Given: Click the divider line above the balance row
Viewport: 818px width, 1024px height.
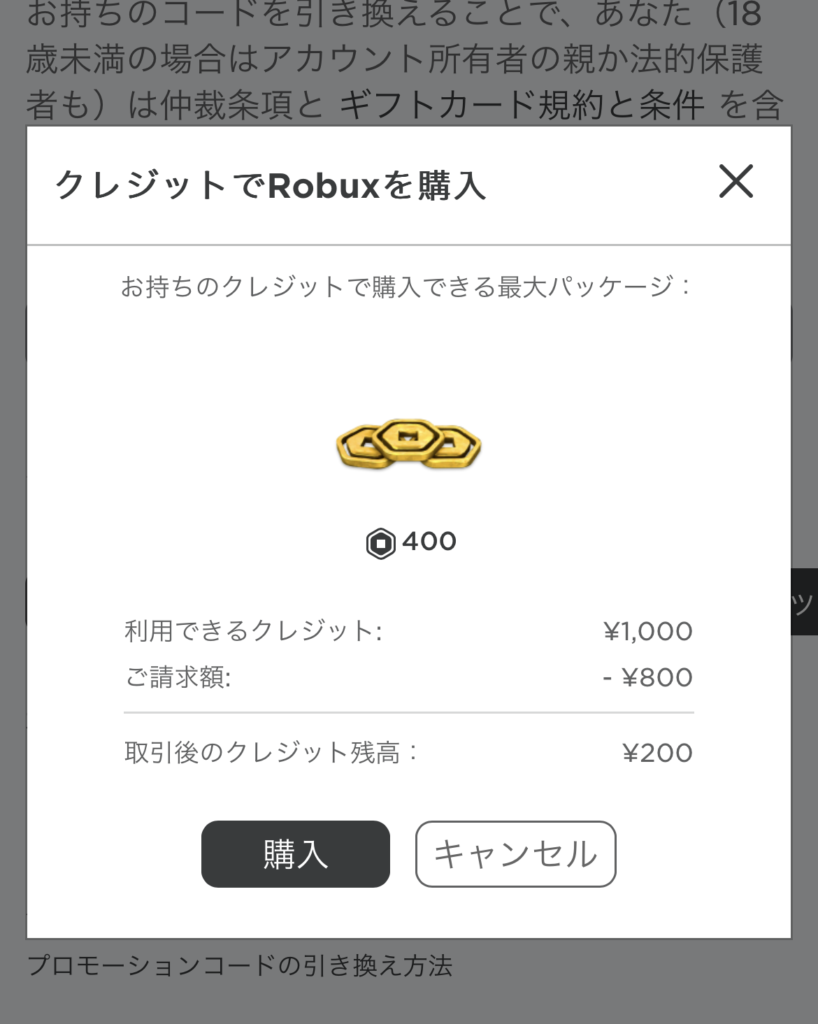Looking at the screenshot, I should pos(409,713).
